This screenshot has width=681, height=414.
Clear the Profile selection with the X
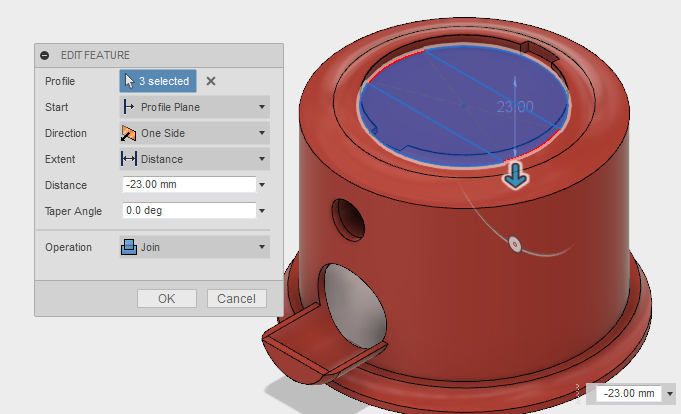click(x=211, y=81)
